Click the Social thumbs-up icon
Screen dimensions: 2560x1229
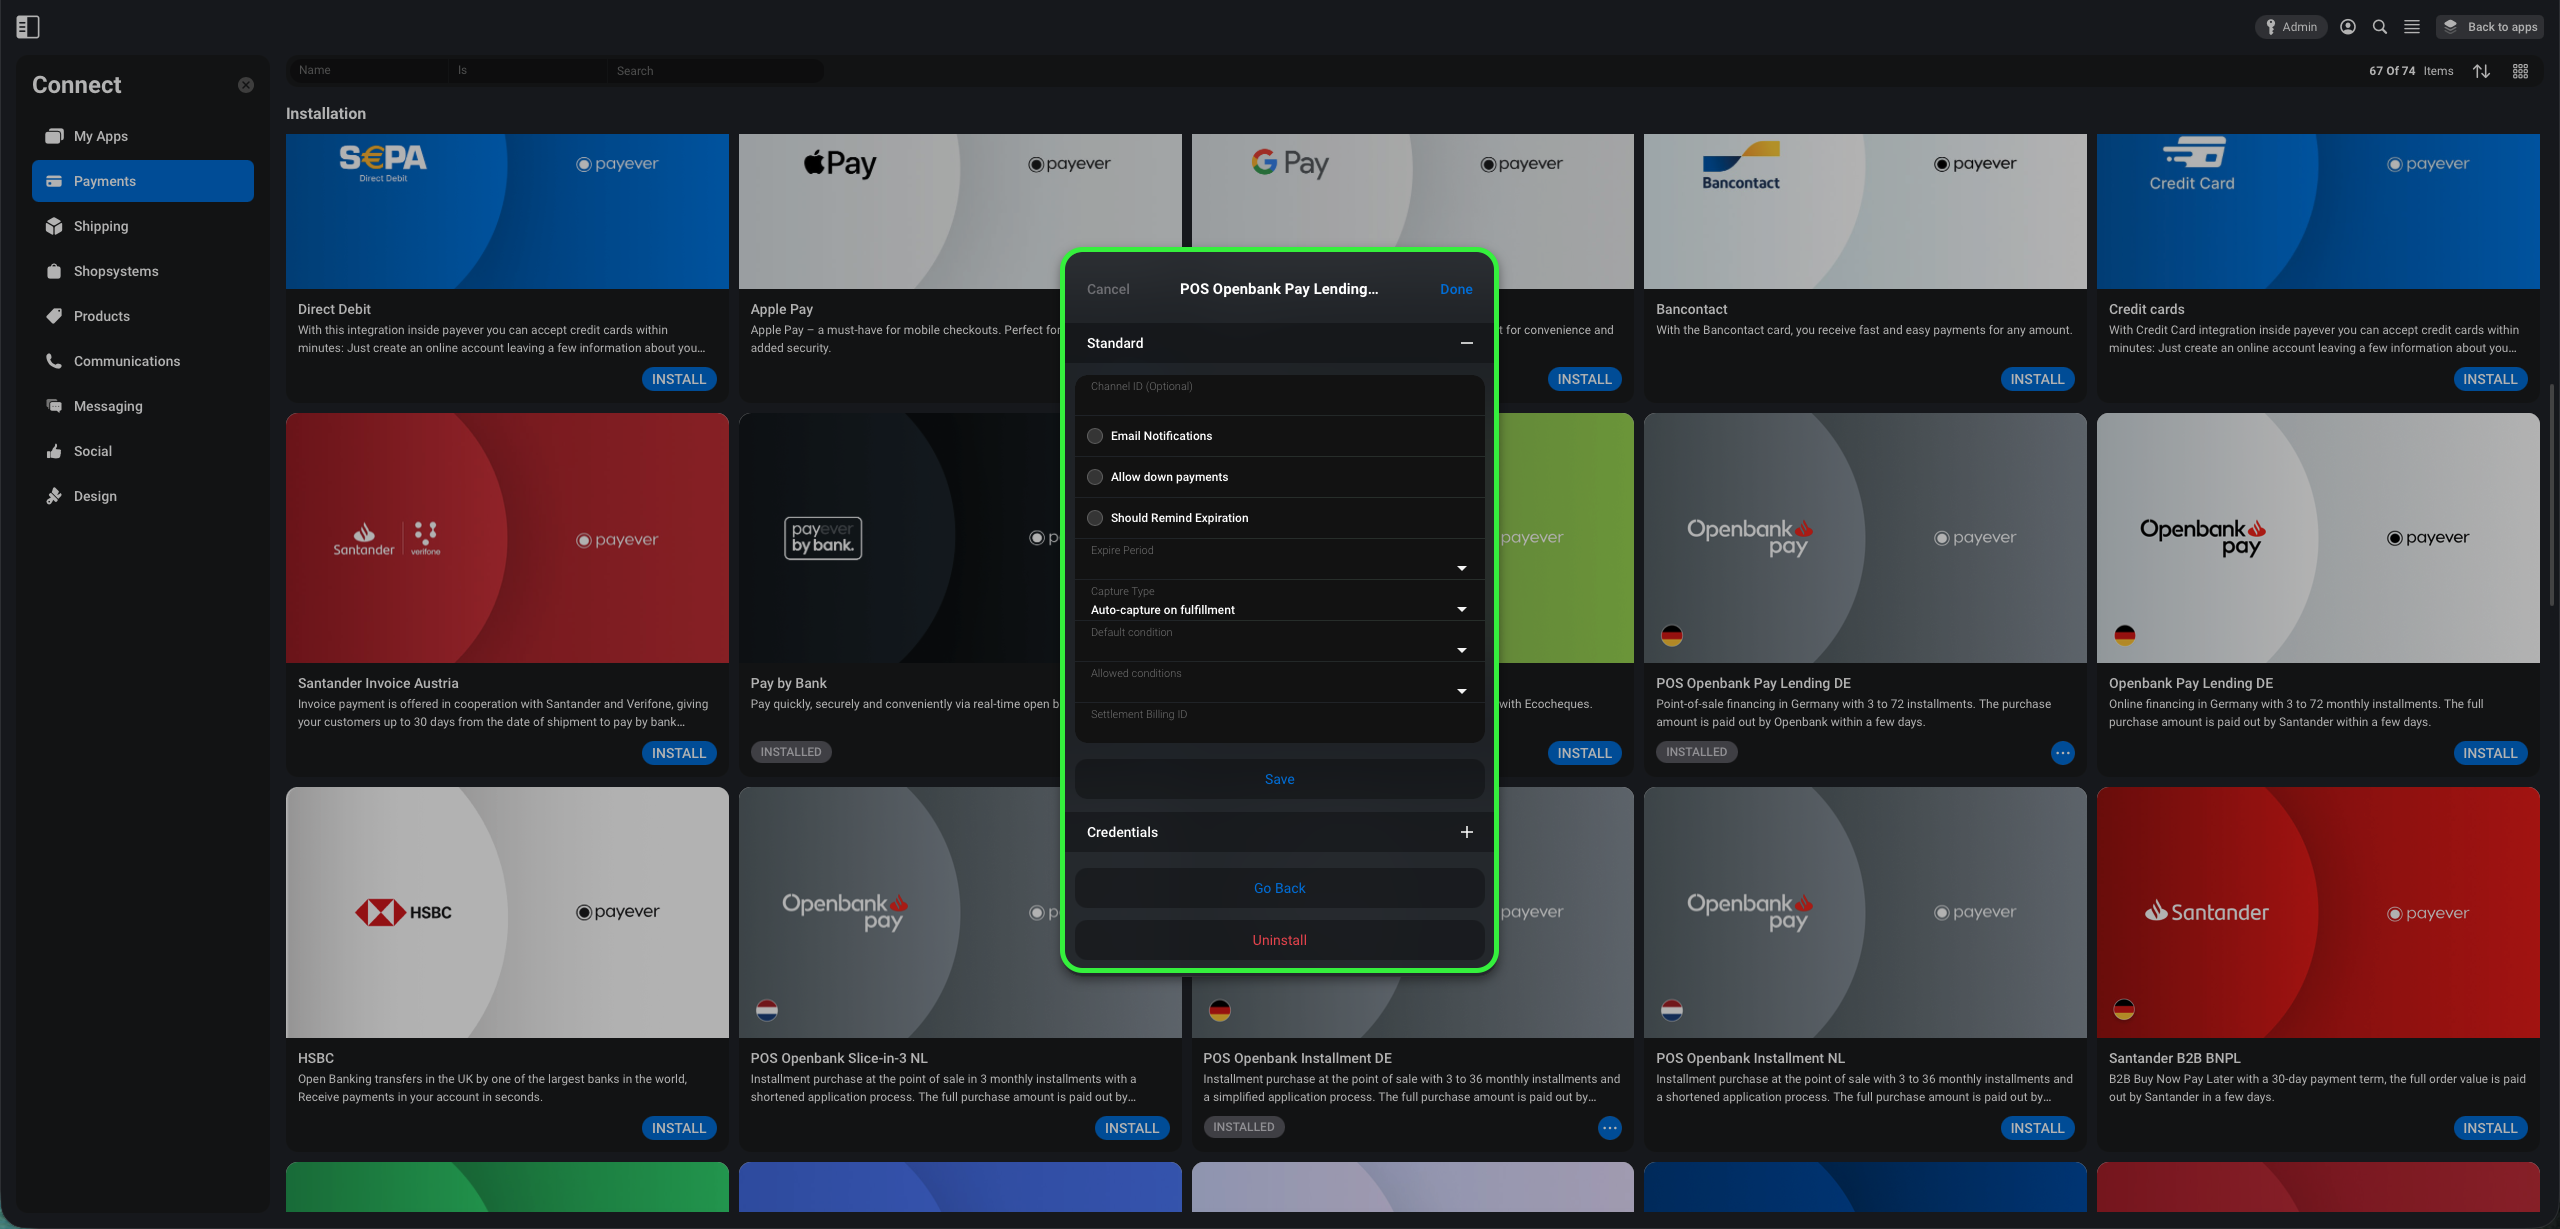point(54,451)
